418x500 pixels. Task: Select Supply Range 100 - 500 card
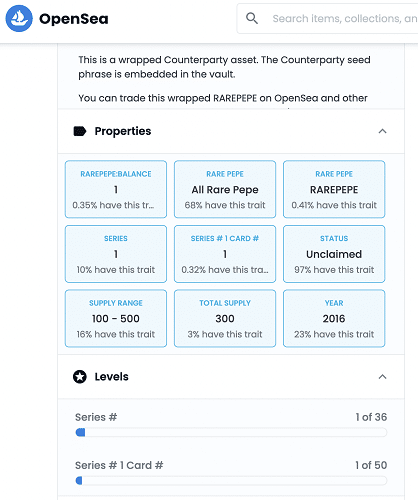coord(116,318)
